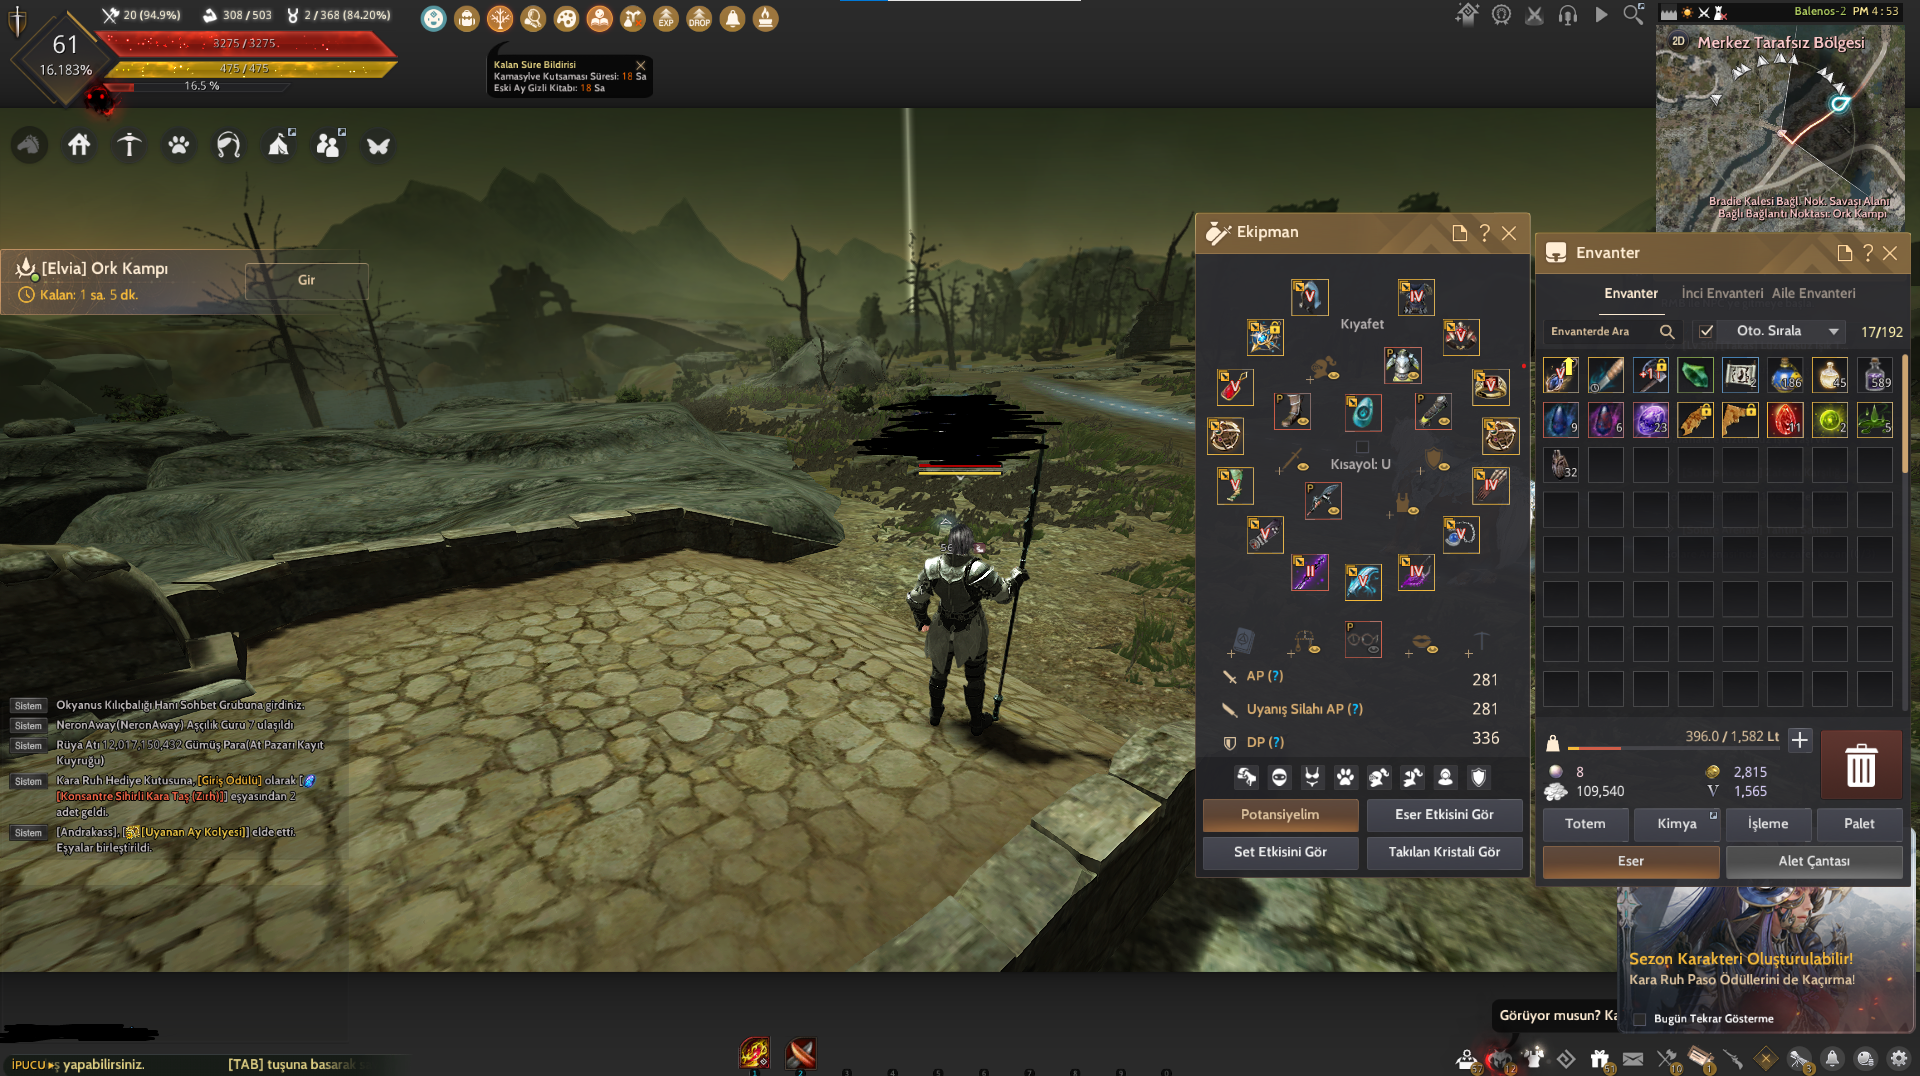
Task: Click the palette buff icon
Action: (x=566, y=18)
